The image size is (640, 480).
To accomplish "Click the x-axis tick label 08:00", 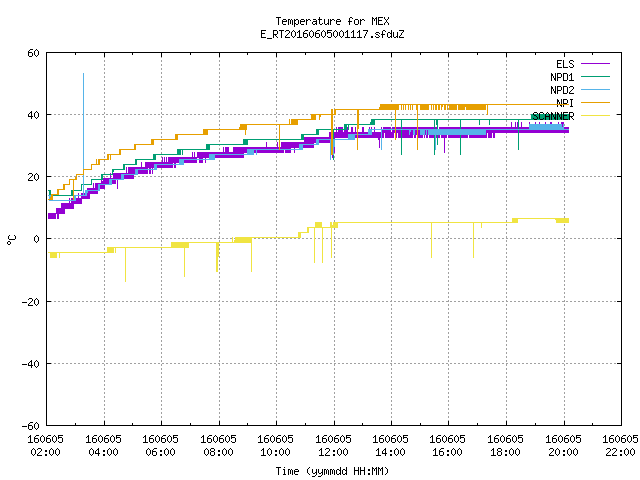I will pyautogui.click(x=218, y=452).
